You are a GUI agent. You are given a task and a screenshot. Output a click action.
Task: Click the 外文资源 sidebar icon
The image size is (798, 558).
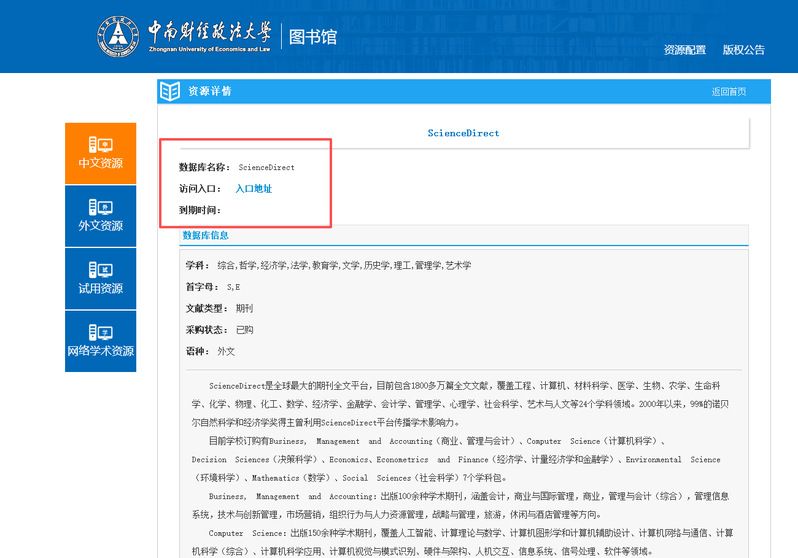[100, 207]
